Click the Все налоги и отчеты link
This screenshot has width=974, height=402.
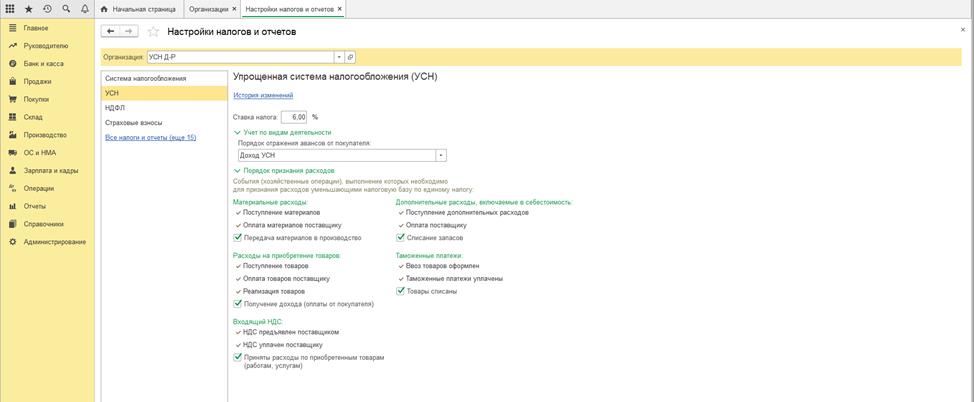pyautogui.click(x=151, y=137)
